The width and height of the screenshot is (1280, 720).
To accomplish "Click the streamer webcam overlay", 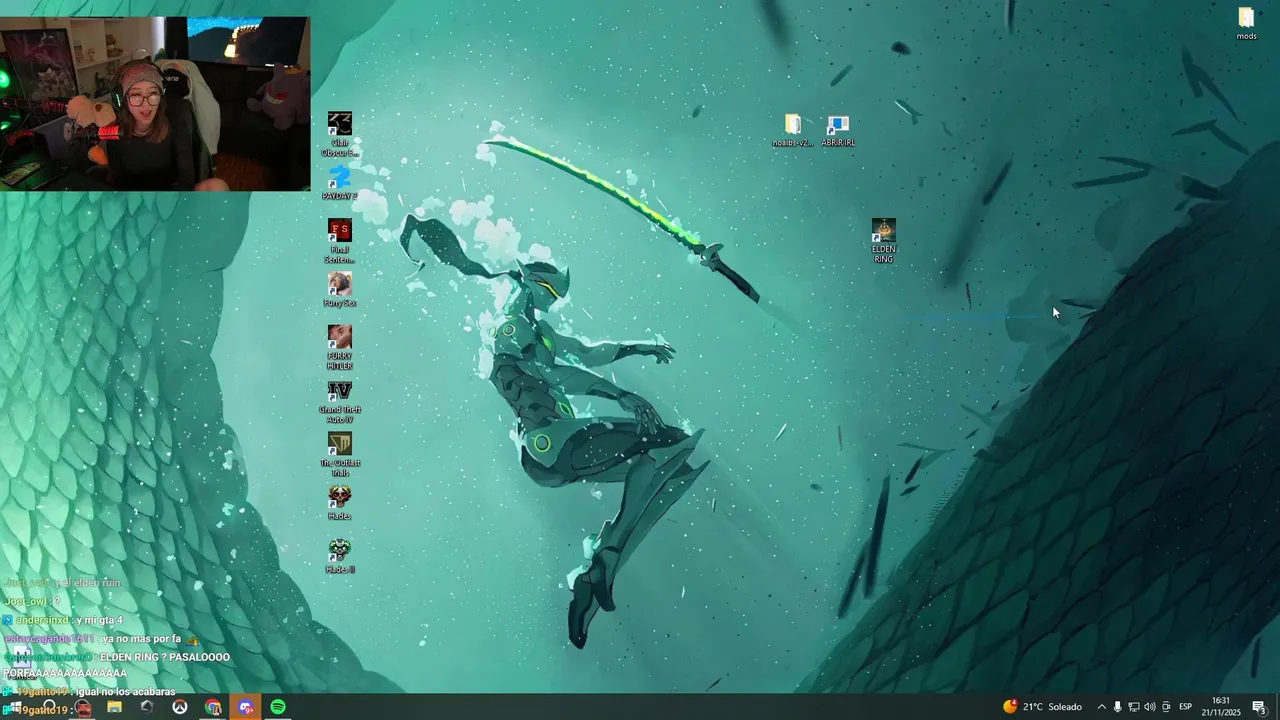I will pyautogui.click(x=155, y=103).
